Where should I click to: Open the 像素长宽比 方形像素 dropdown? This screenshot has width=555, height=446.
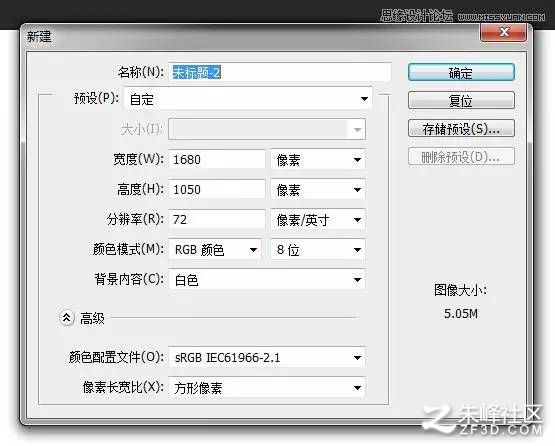coord(267,388)
